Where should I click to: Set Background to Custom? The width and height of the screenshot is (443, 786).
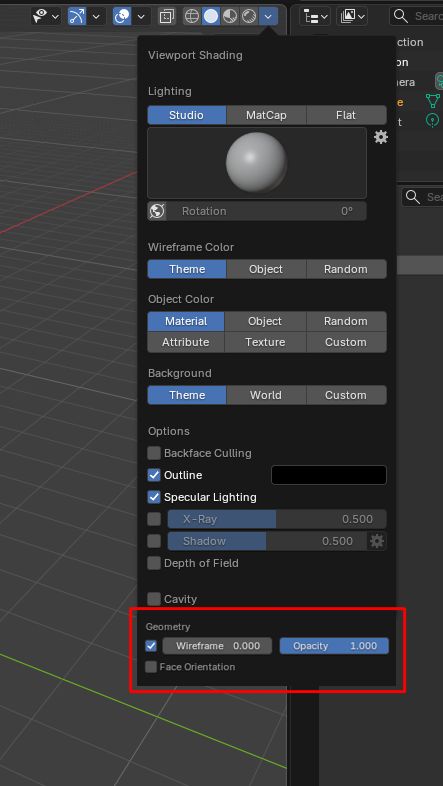pos(346,395)
